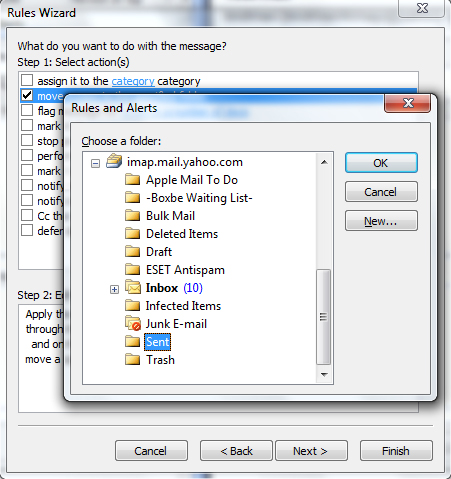The width and height of the screenshot is (451, 479).
Task: Confirm folder choice with OK
Action: [x=381, y=163]
